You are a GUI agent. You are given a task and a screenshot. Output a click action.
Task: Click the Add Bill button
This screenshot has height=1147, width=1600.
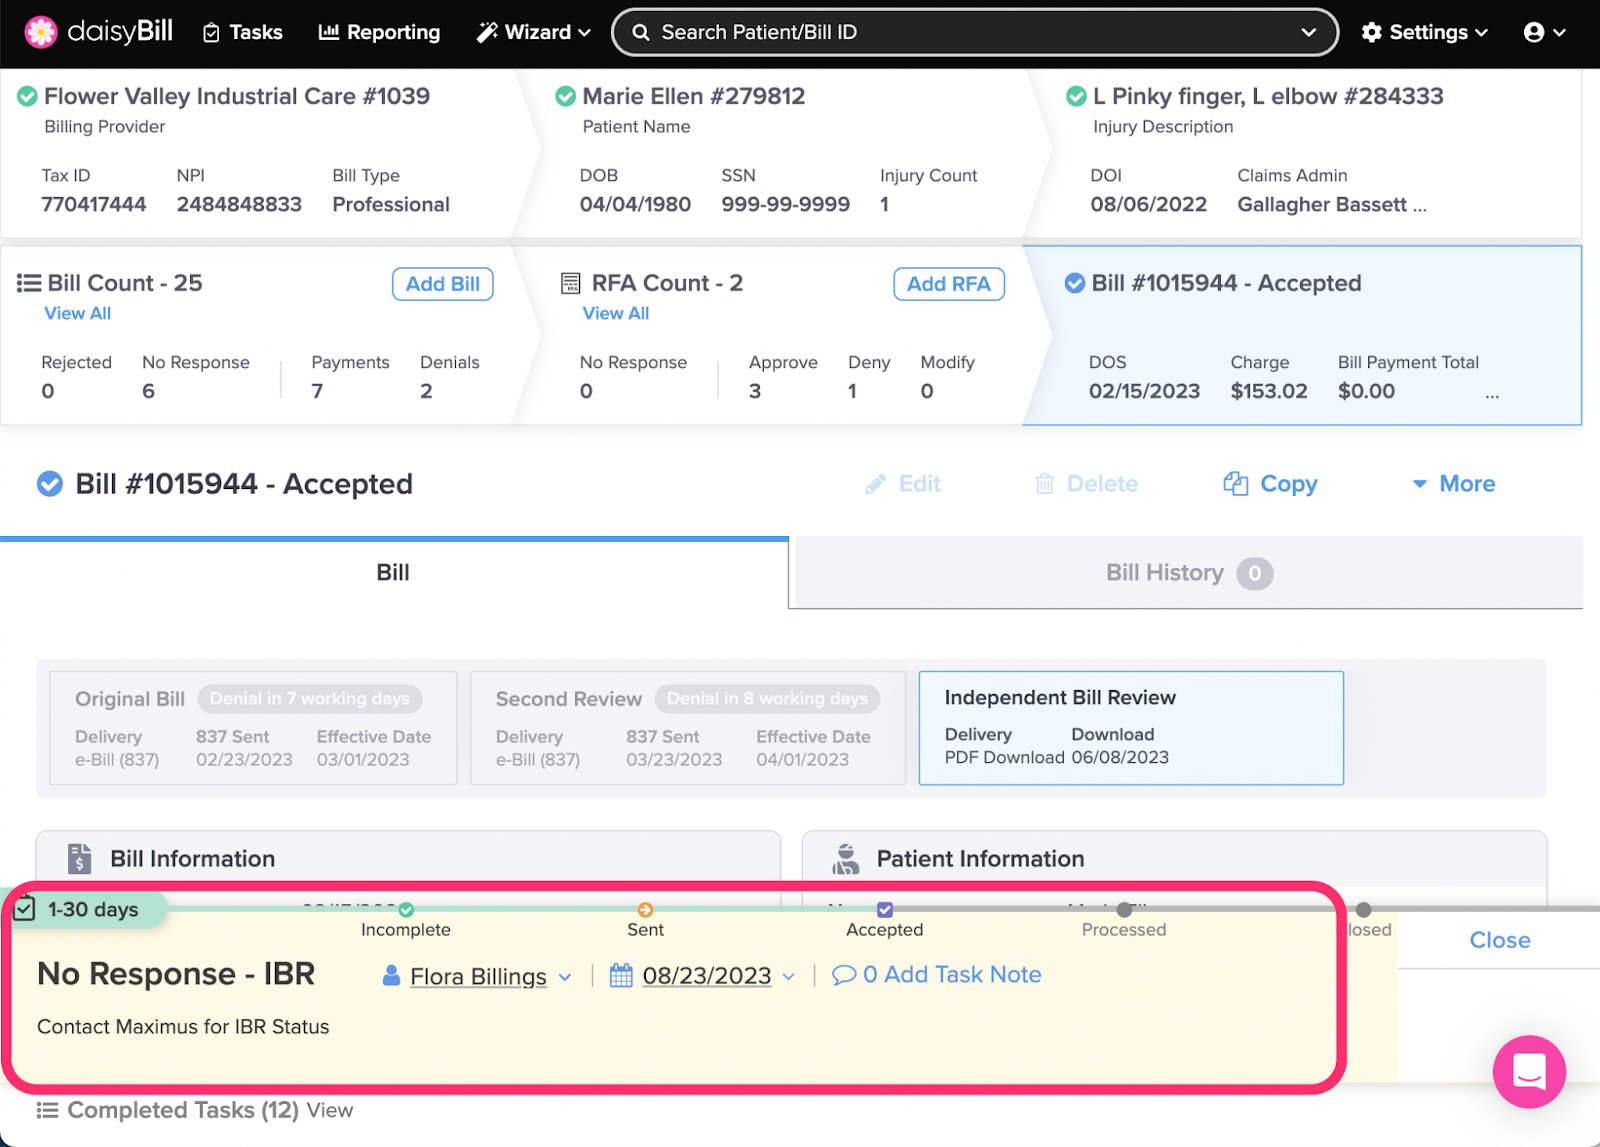click(x=442, y=284)
